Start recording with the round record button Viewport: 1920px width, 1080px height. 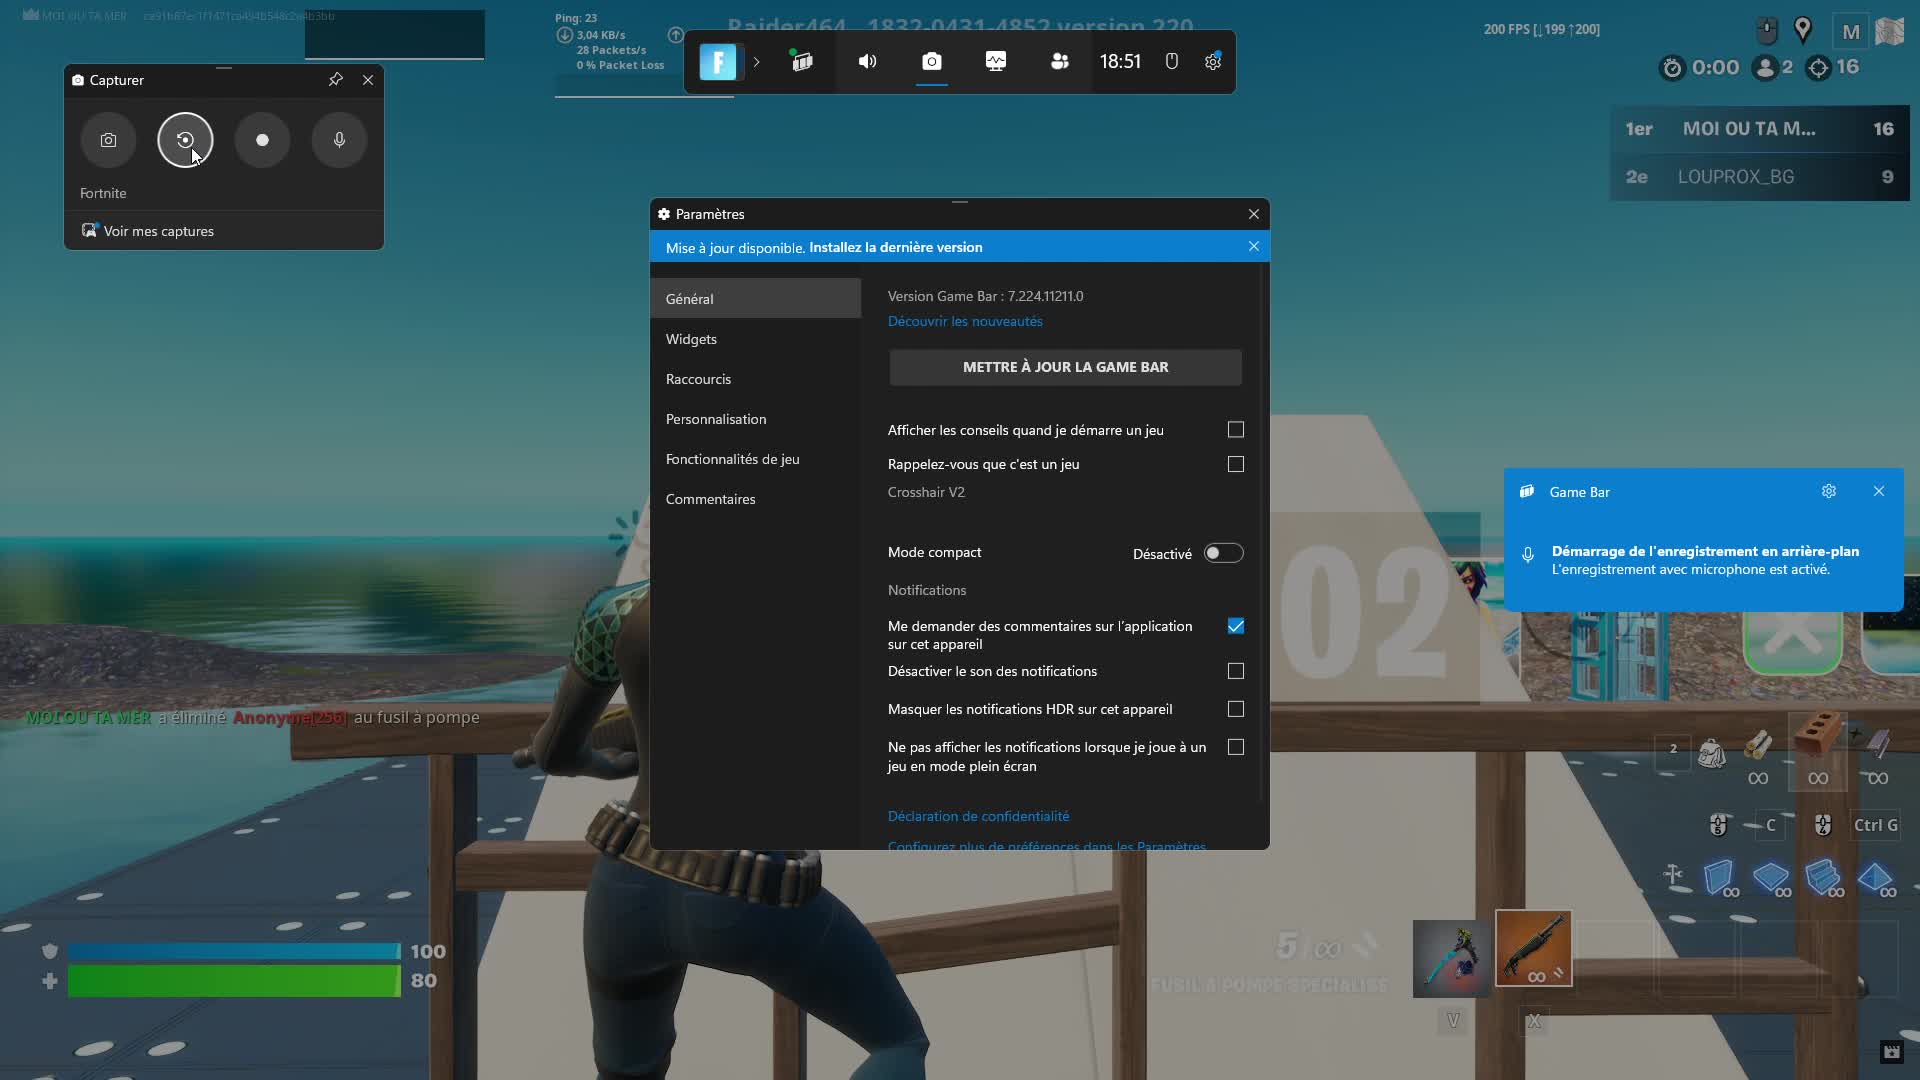coord(262,140)
